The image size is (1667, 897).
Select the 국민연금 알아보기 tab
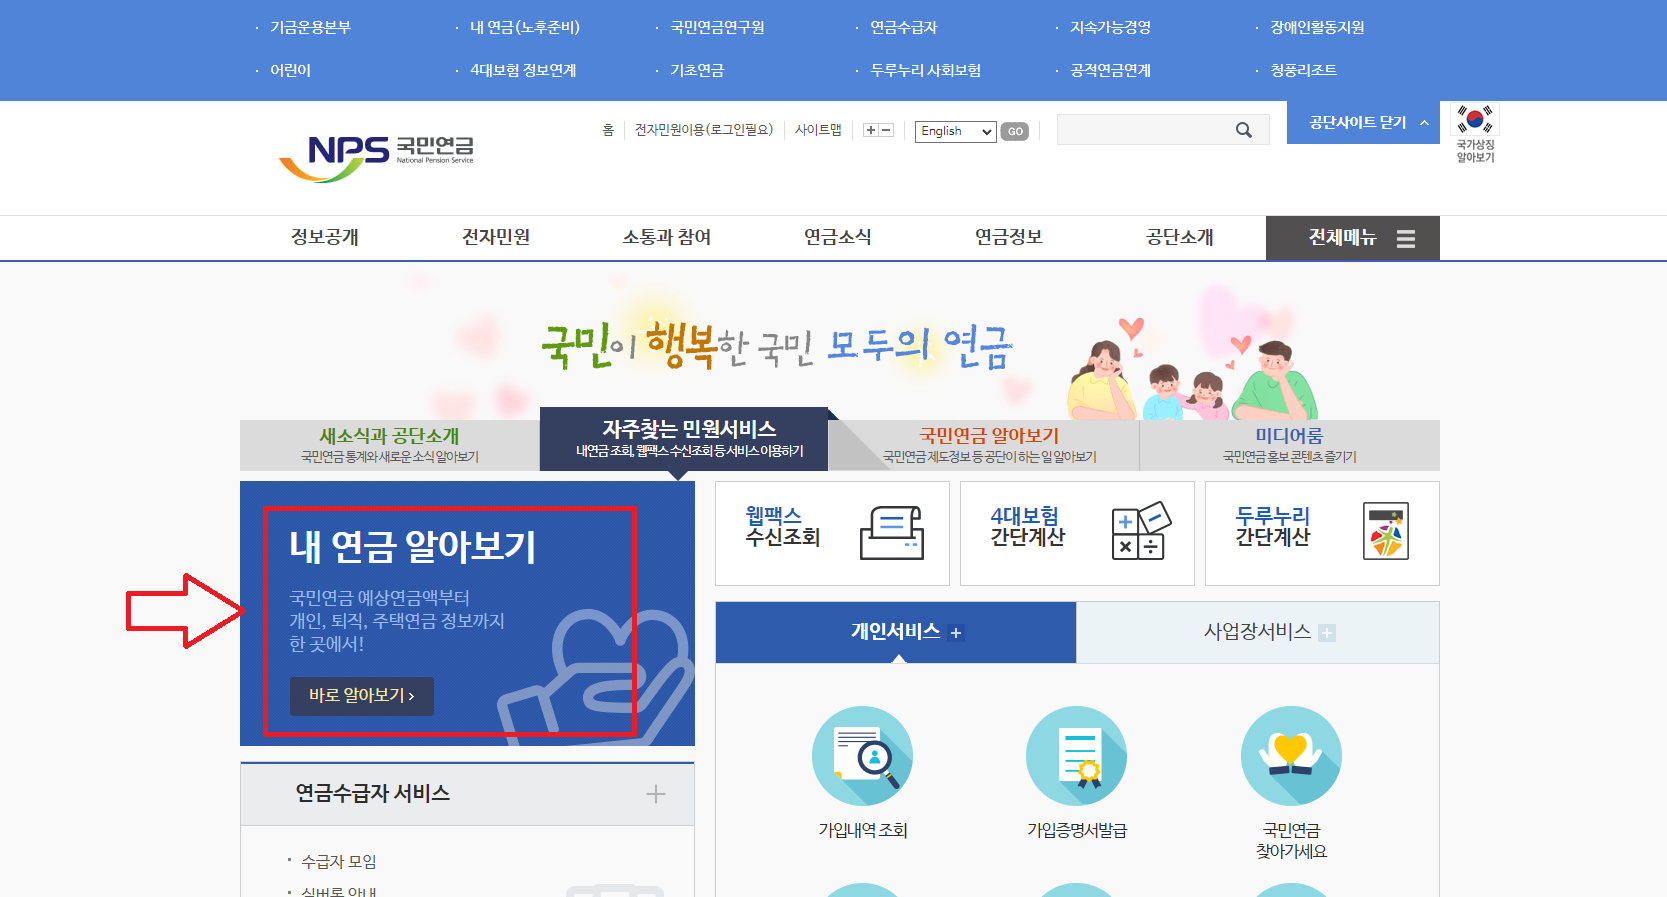click(x=989, y=445)
